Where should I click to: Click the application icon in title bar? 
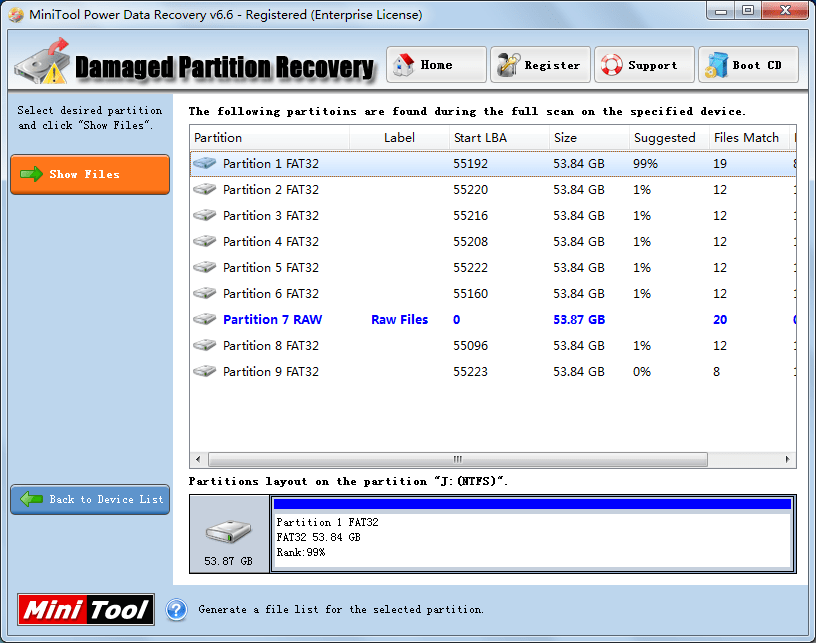(x=16, y=15)
